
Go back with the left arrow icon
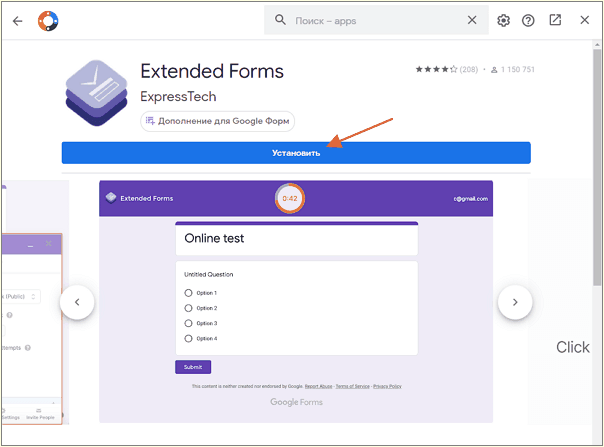(18, 21)
